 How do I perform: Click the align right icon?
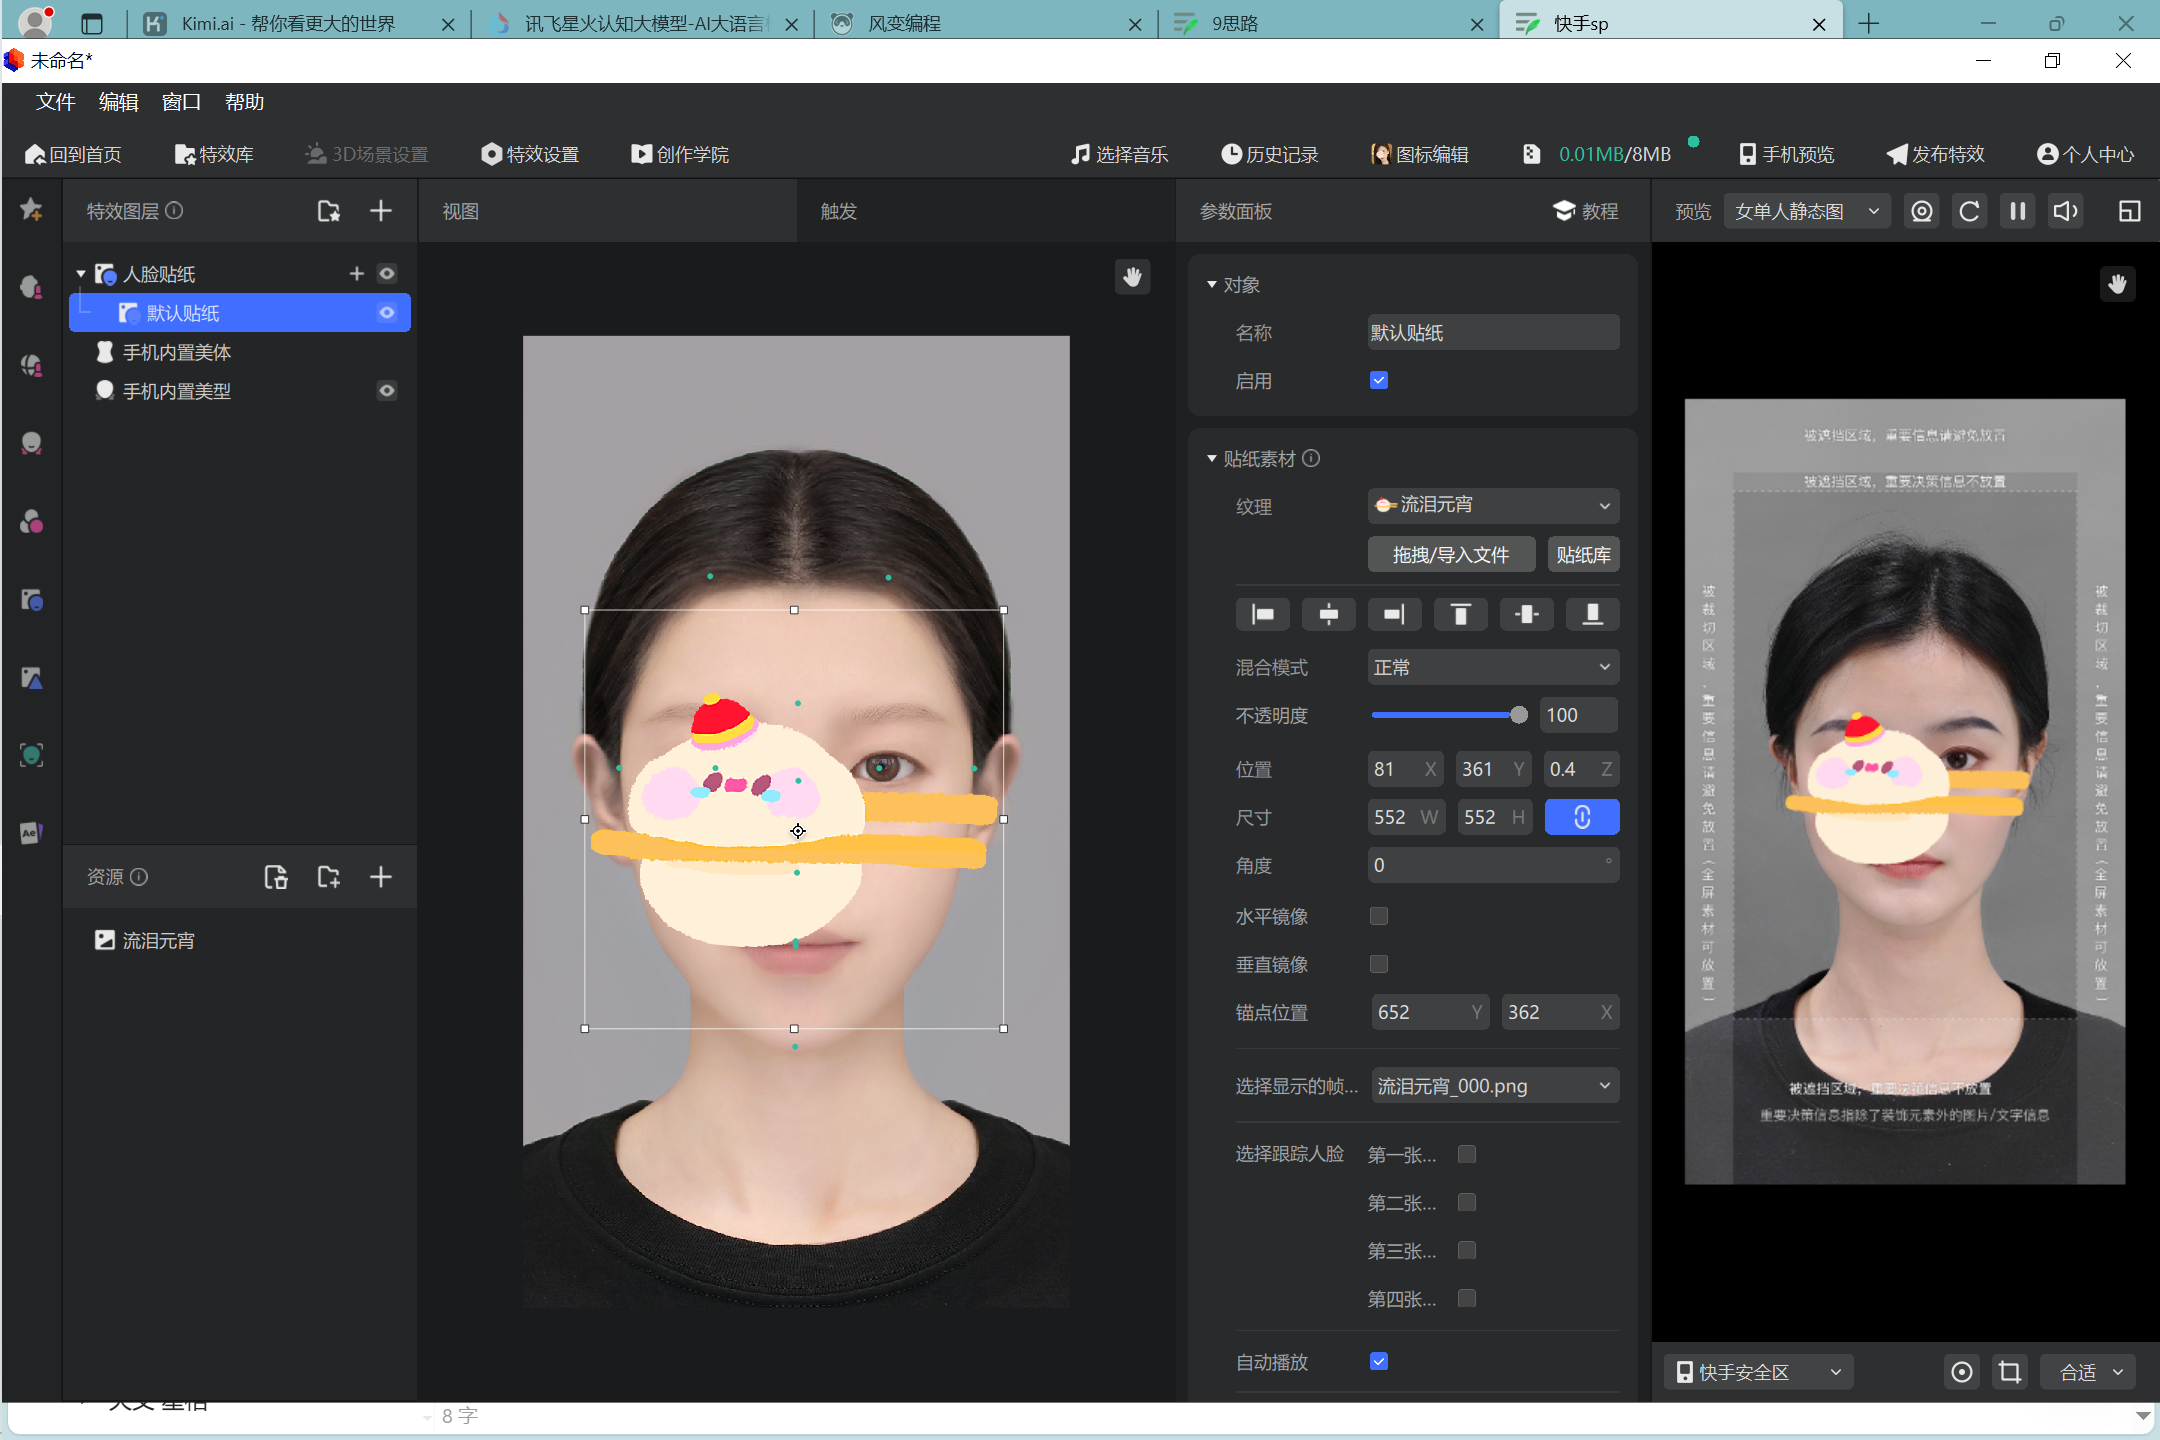tap(1395, 614)
